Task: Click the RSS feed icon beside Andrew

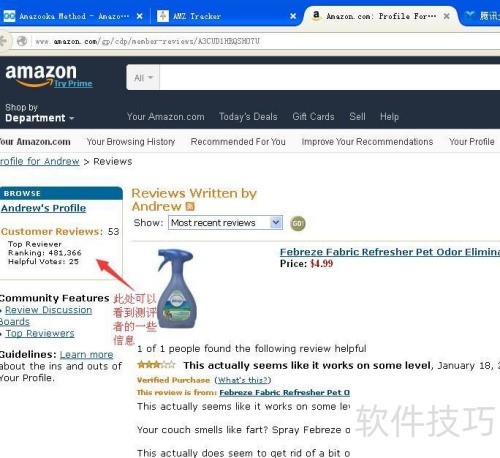Action: pos(190,206)
